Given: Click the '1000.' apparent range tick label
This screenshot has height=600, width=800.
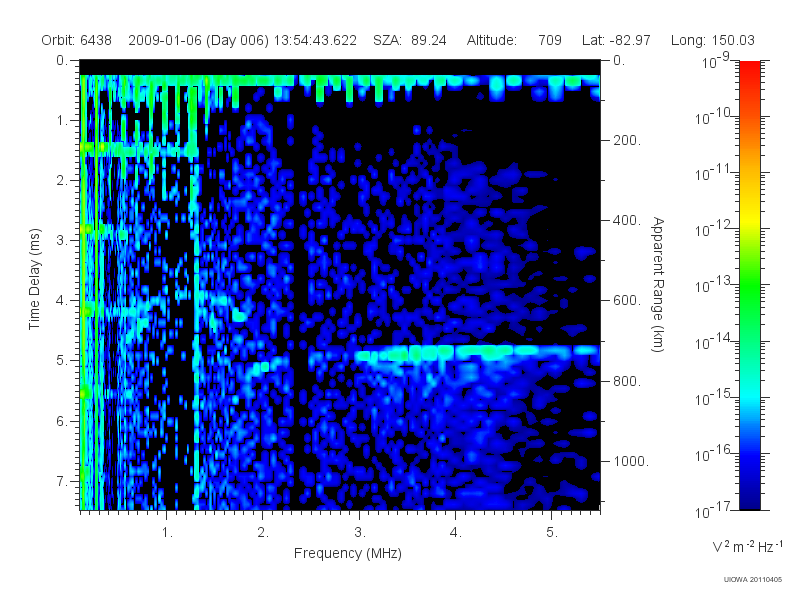Looking at the screenshot, I should pos(631,461).
